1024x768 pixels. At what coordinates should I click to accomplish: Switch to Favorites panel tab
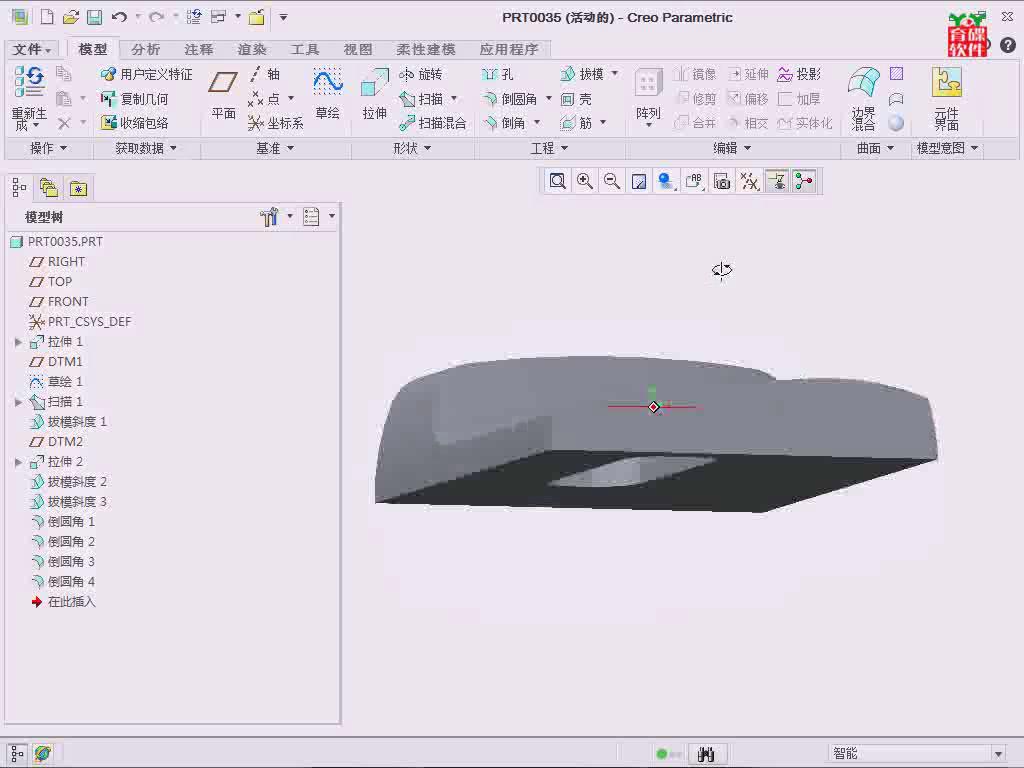coord(78,189)
